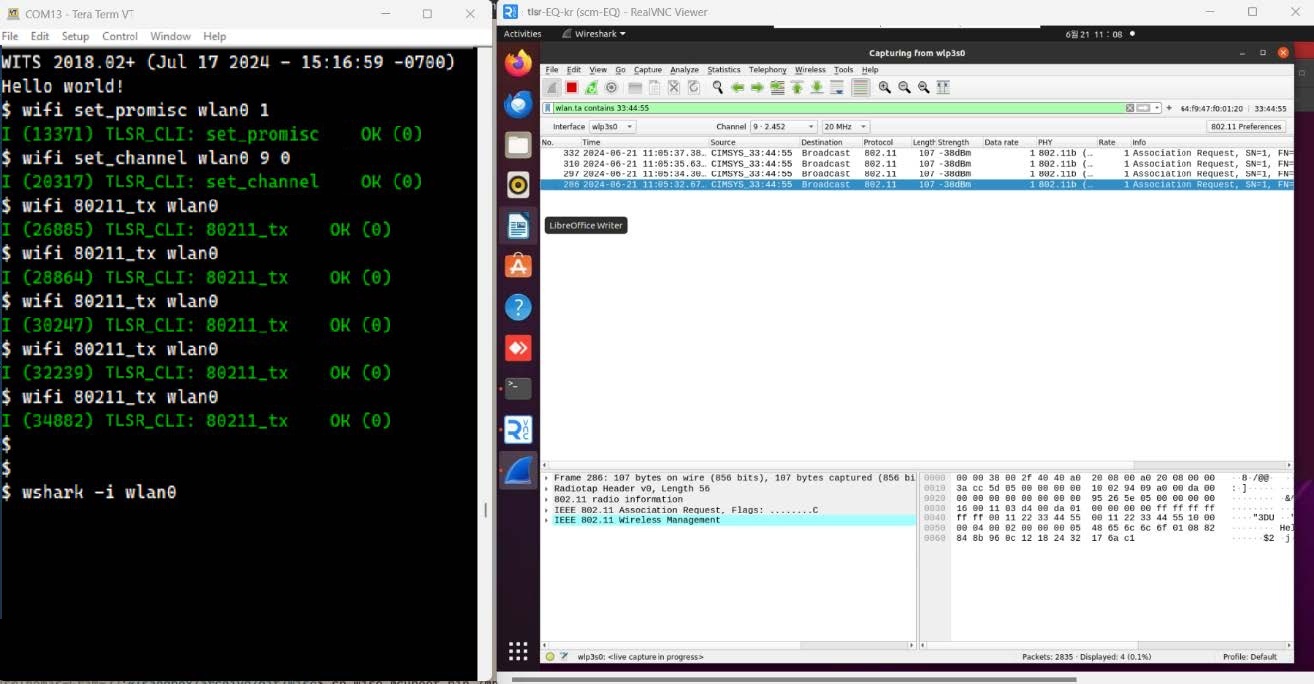Viewport: 1314px width, 684px height.
Task: Open Files from the Ubuntu dock
Action: (x=518, y=145)
